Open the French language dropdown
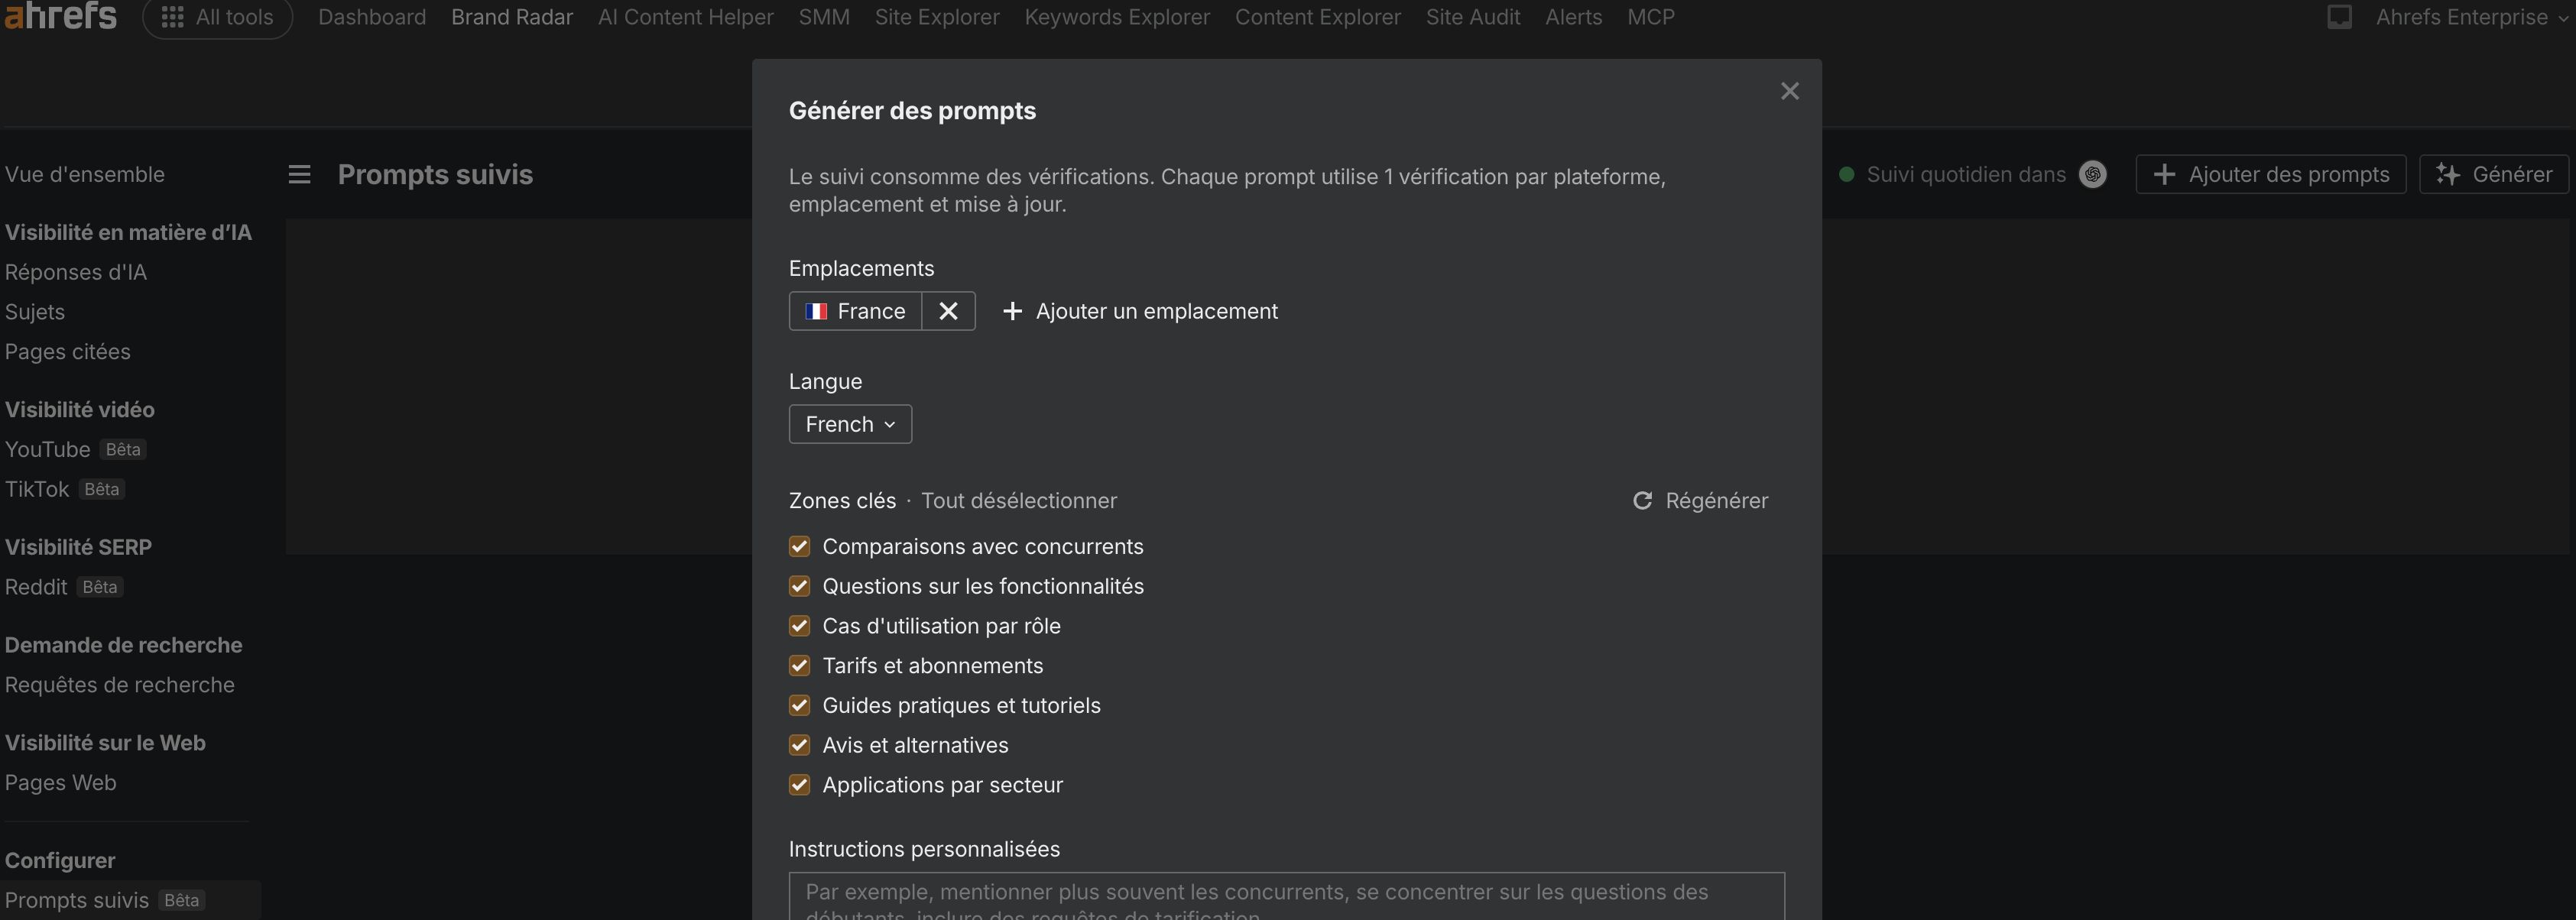 pyautogui.click(x=849, y=424)
